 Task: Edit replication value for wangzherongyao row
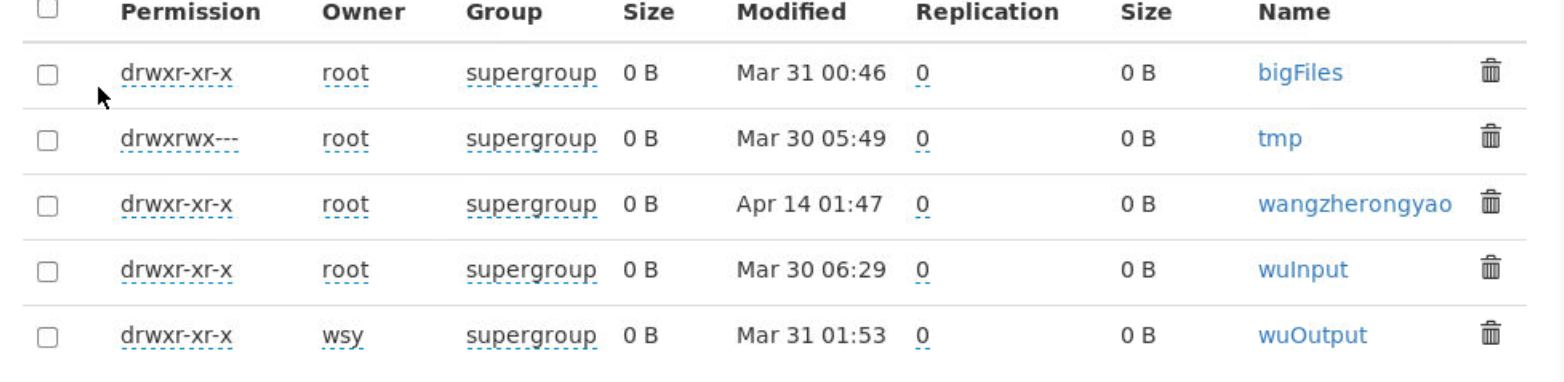pos(922,205)
